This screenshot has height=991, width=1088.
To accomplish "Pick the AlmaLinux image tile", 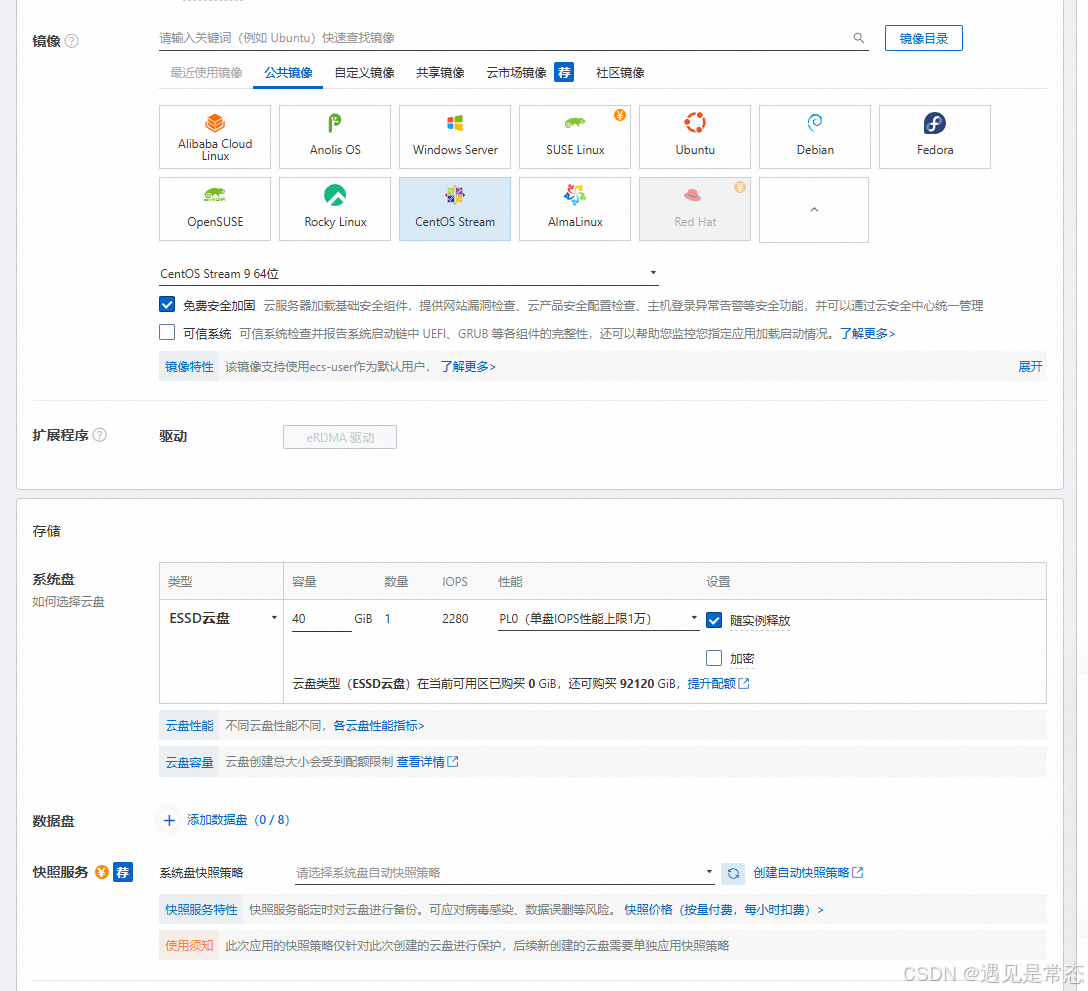I will coord(575,209).
